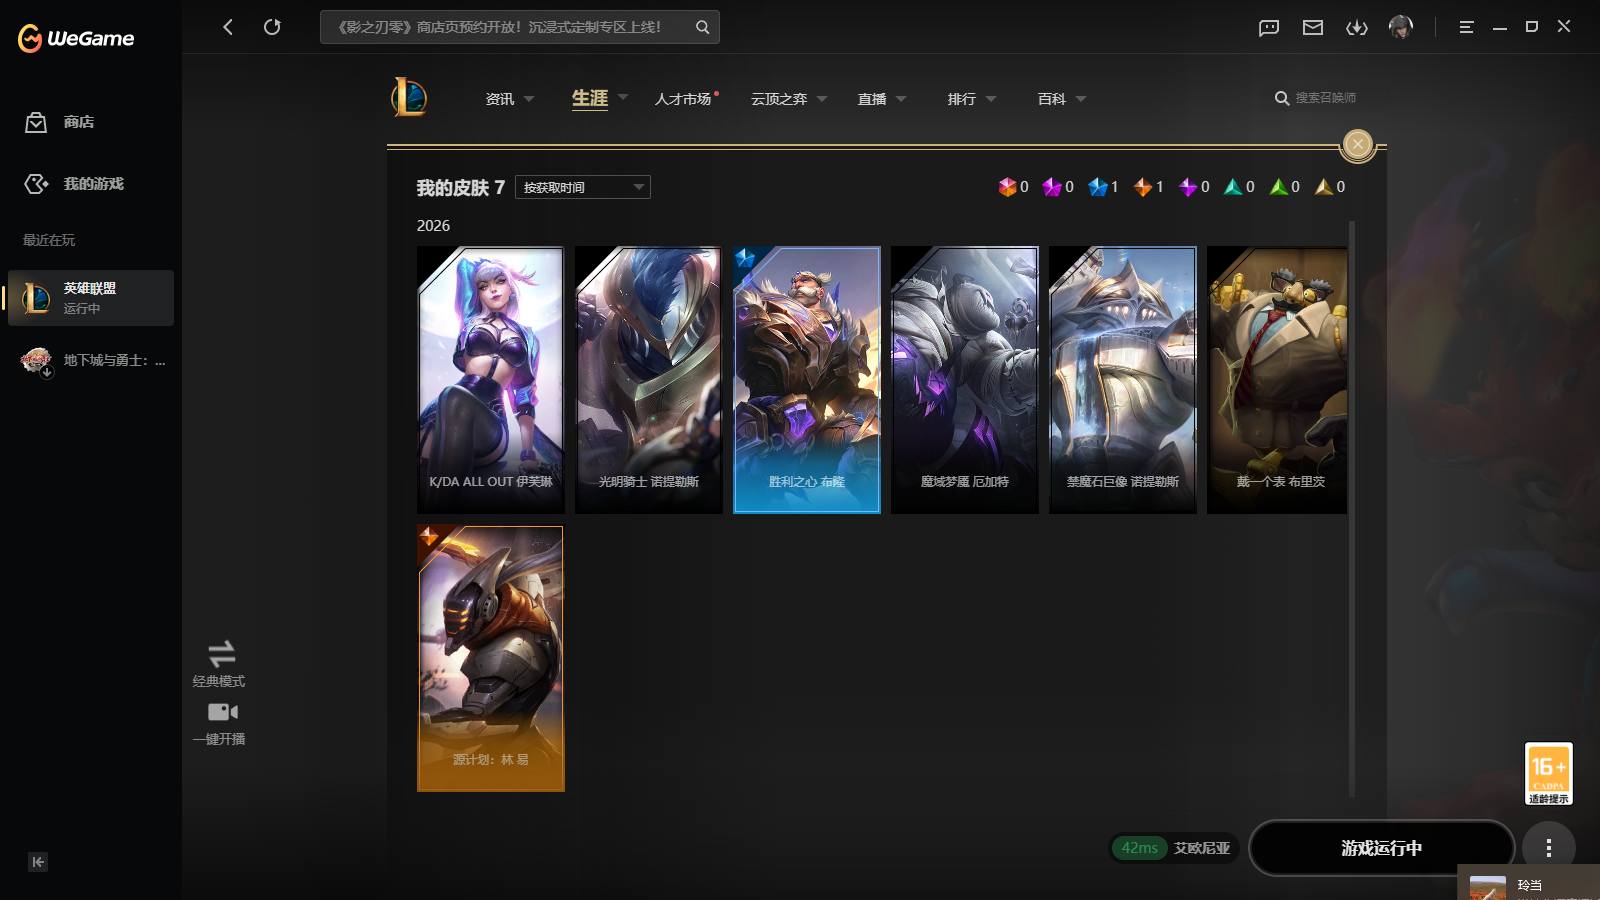Expand the 资讯 menu arrow
This screenshot has width=1600, height=900.
pos(529,99)
